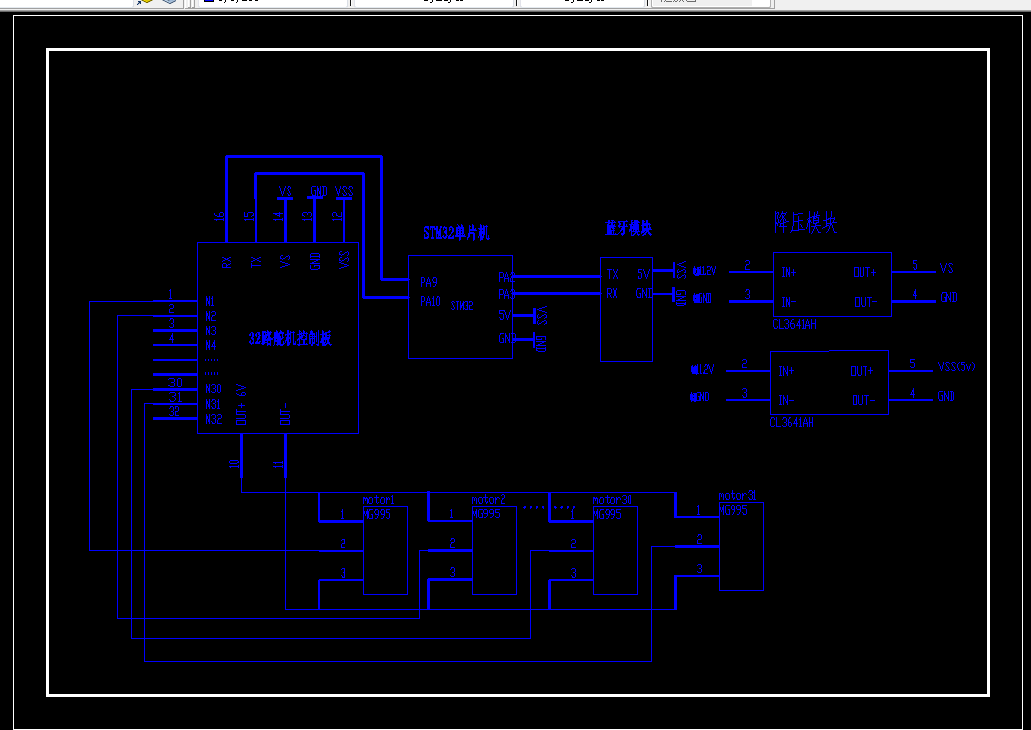Image resolution: width=1031 pixels, height=730 pixels.
Task: Click the RX label in the Bluetooth module
Action: point(612,293)
